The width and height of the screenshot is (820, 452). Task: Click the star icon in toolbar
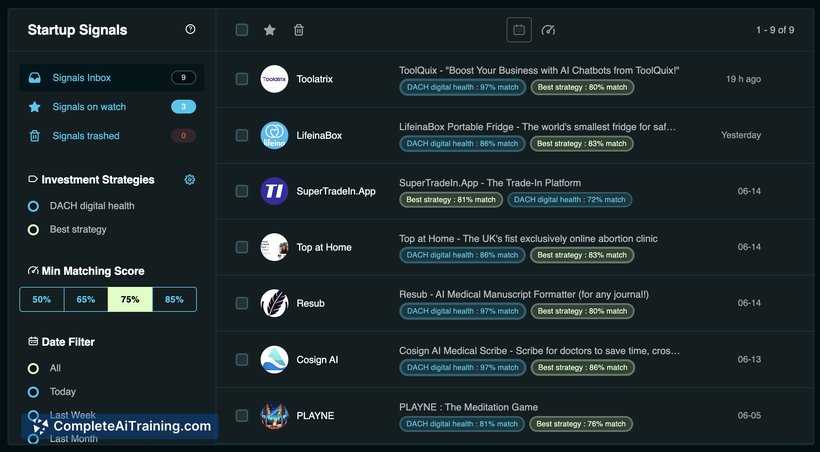point(270,30)
